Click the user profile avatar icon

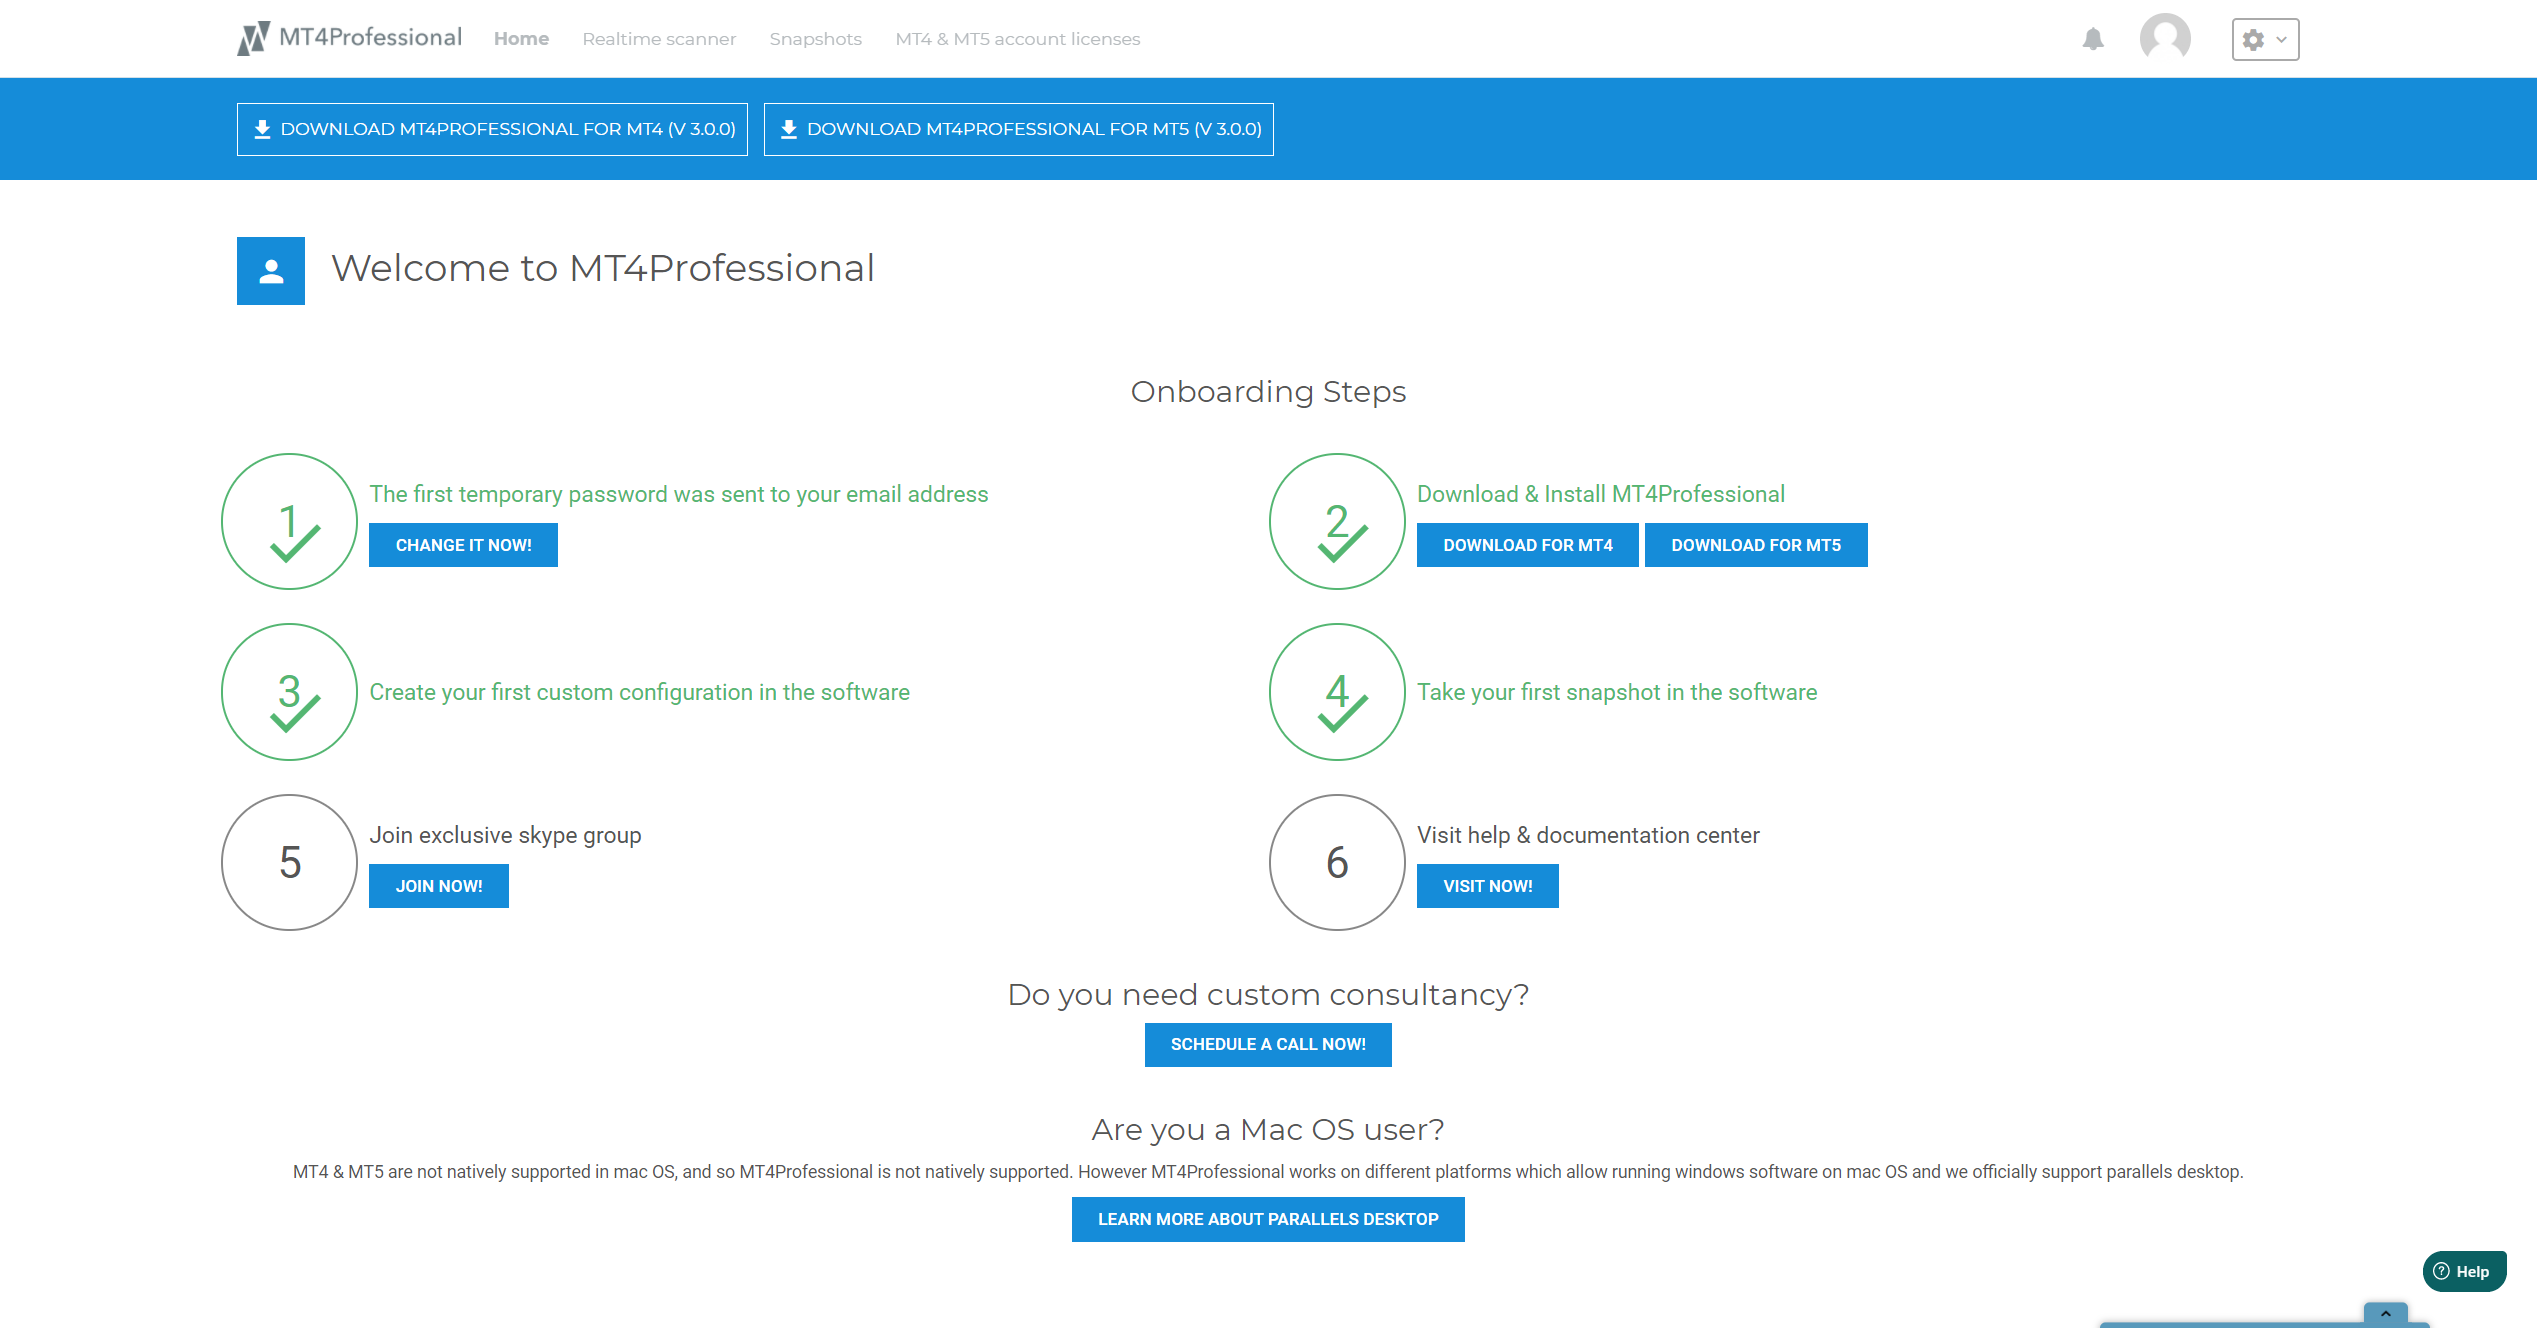coord(2166,37)
